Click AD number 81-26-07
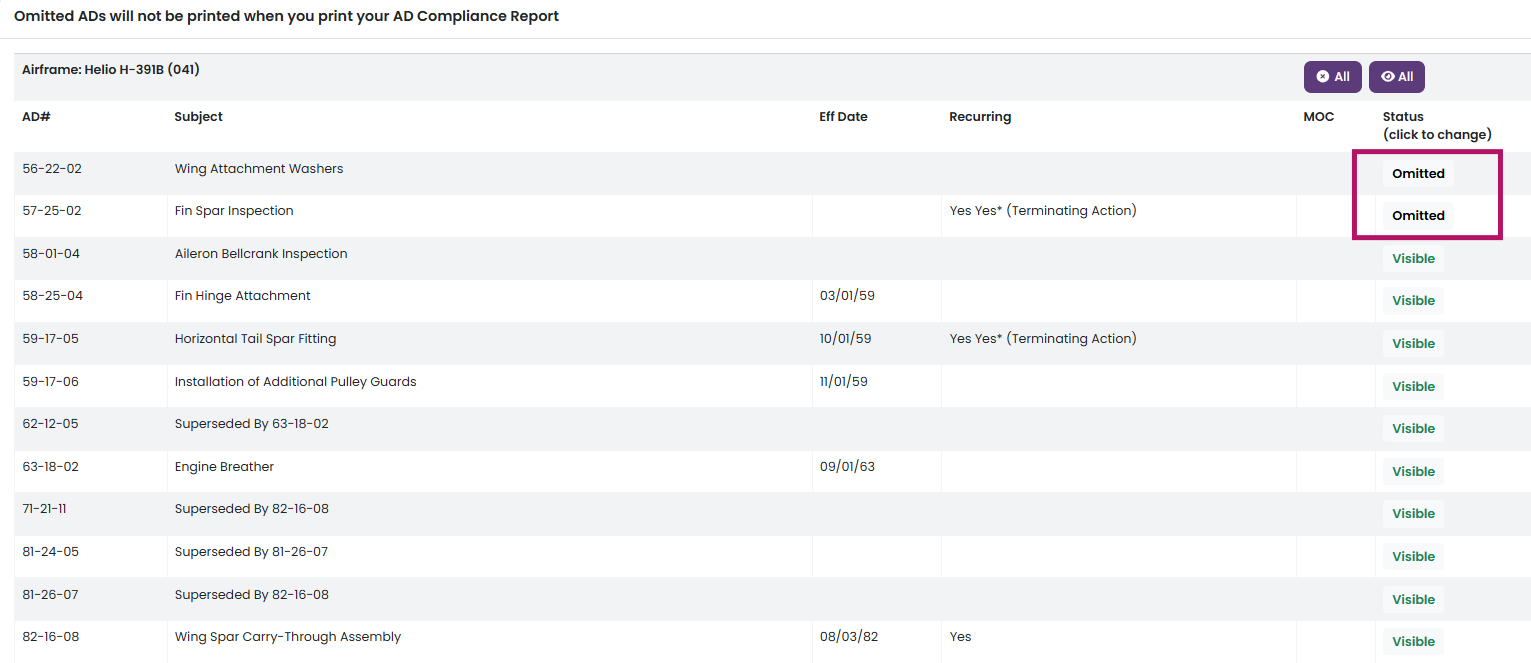The image size is (1531, 663). [x=50, y=595]
